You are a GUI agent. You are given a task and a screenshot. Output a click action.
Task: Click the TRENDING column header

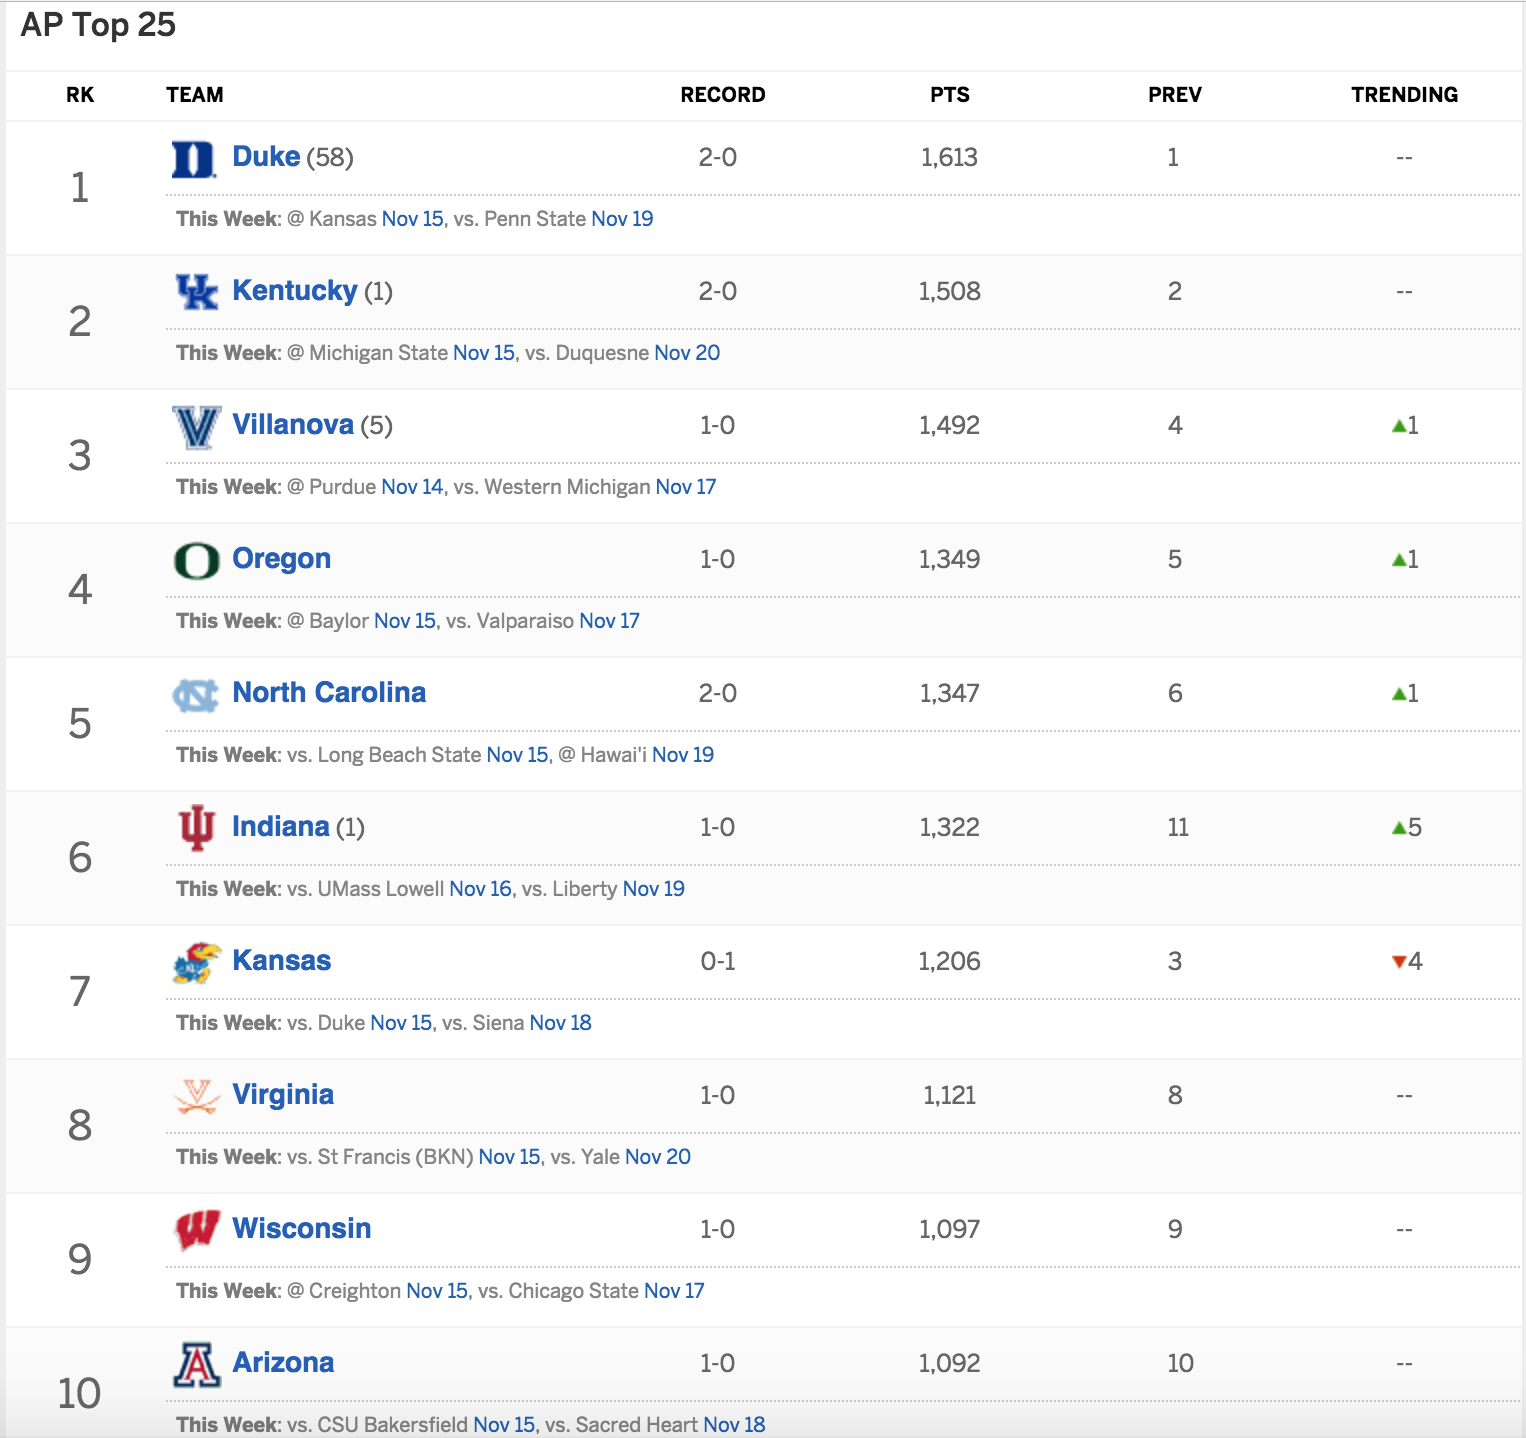[1404, 95]
